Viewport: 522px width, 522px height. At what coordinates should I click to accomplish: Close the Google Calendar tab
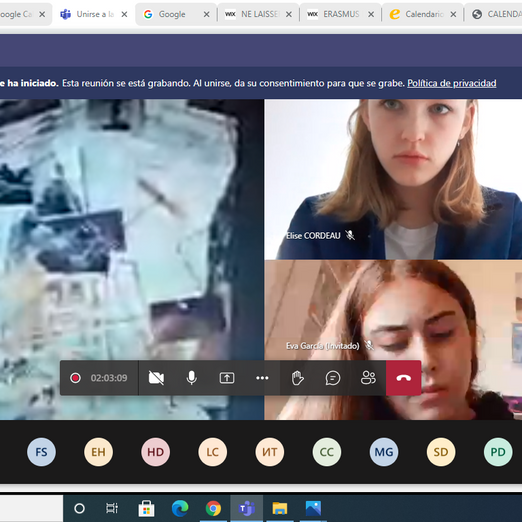pyautogui.click(x=42, y=14)
